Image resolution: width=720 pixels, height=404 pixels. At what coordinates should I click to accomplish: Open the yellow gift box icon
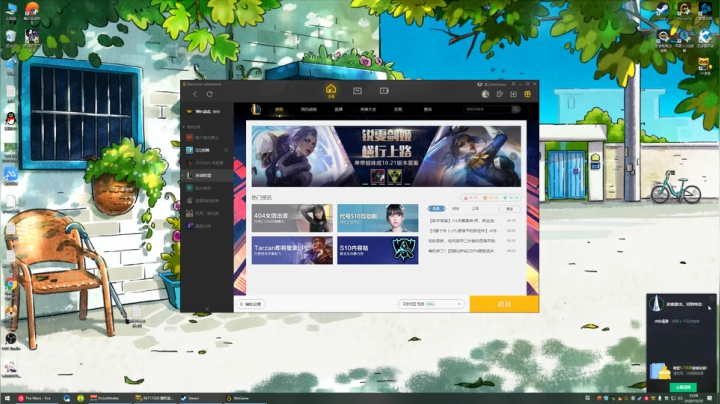pos(527,94)
